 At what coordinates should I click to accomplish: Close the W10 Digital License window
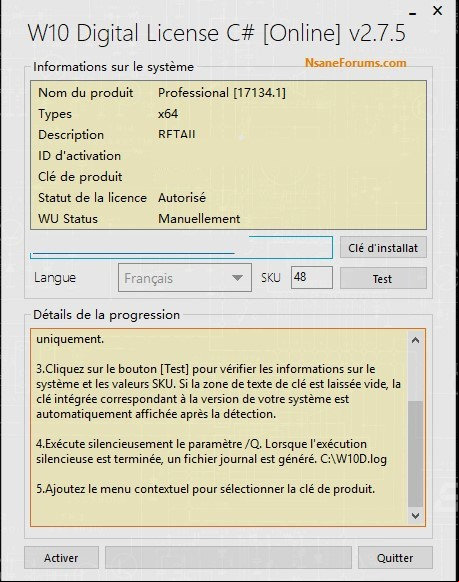pyautogui.click(x=437, y=11)
